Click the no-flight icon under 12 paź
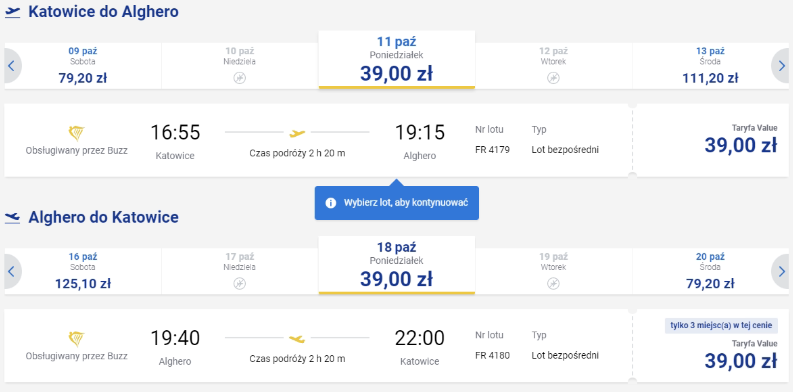This screenshot has height=392, width=793. pos(553,78)
